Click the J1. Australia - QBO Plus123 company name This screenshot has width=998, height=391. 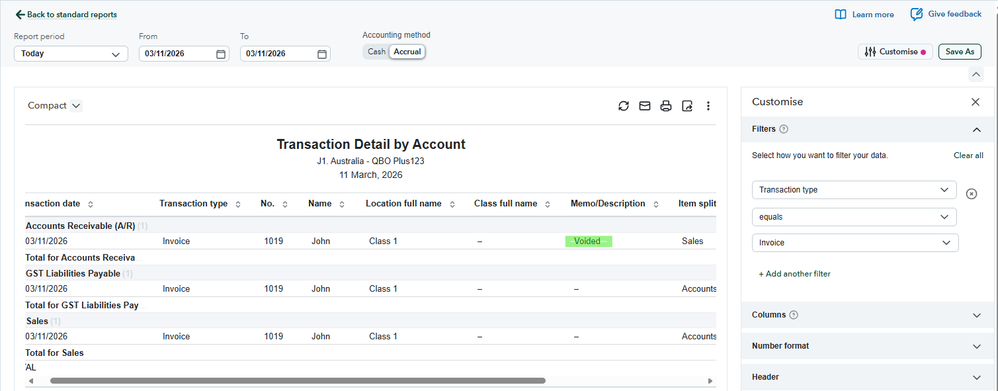(370, 161)
